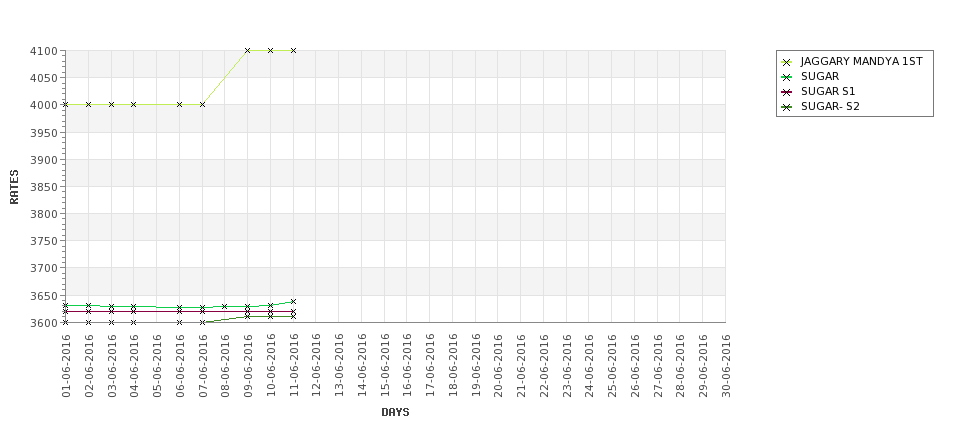This screenshot has width=975, height=429.
Task: Click the 4000 y-axis tick label
Action: (x=44, y=105)
